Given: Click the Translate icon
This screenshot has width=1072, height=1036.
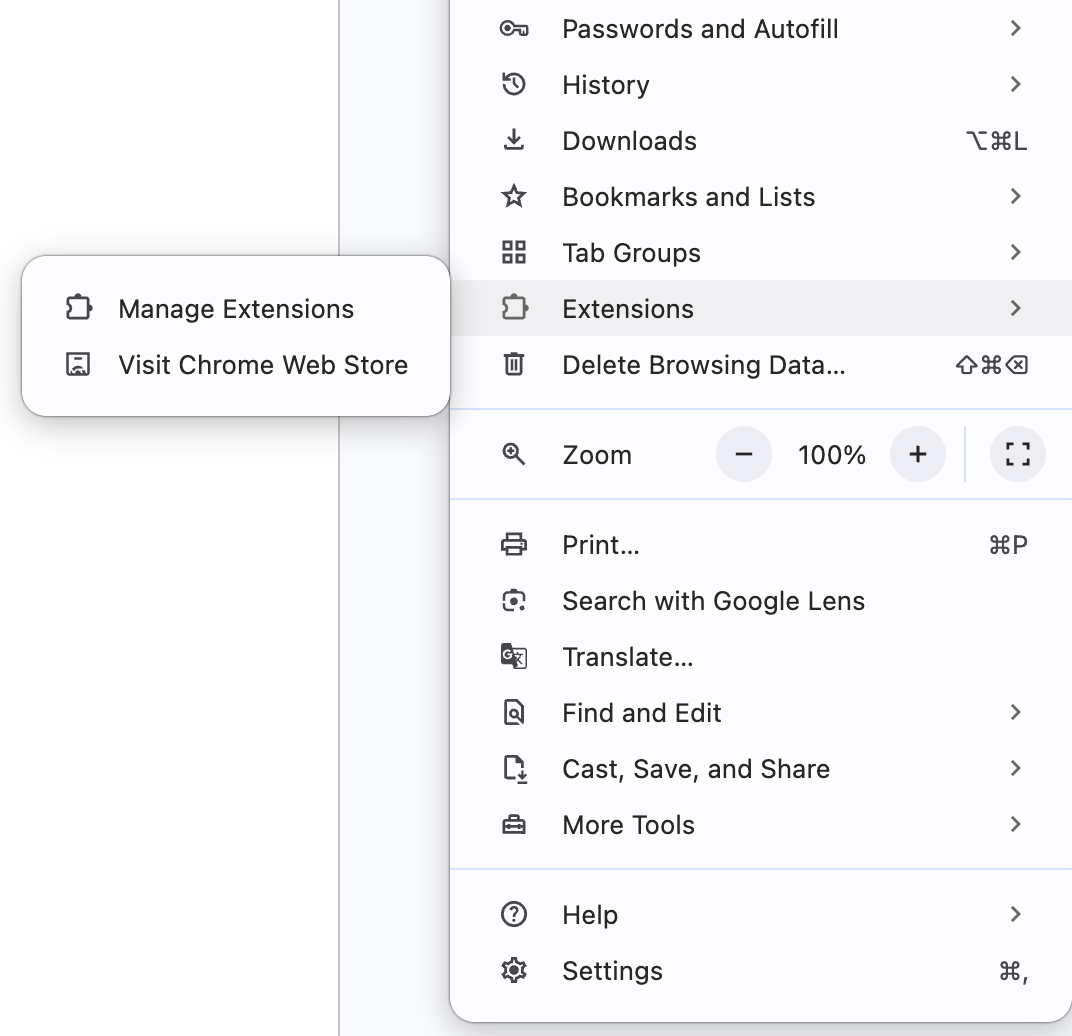Looking at the screenshot, I should tap(513, 657).
